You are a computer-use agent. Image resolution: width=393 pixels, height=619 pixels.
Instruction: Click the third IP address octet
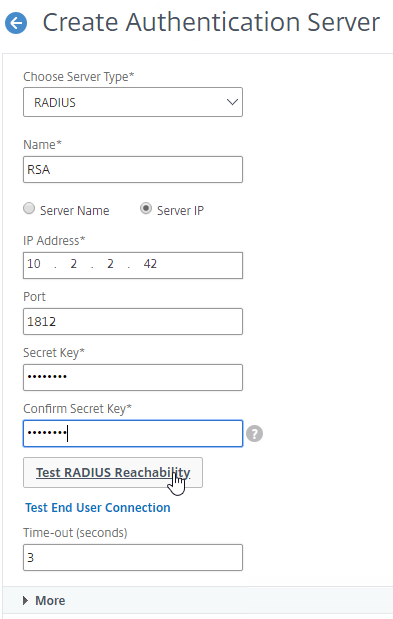[x=110, y=264]
